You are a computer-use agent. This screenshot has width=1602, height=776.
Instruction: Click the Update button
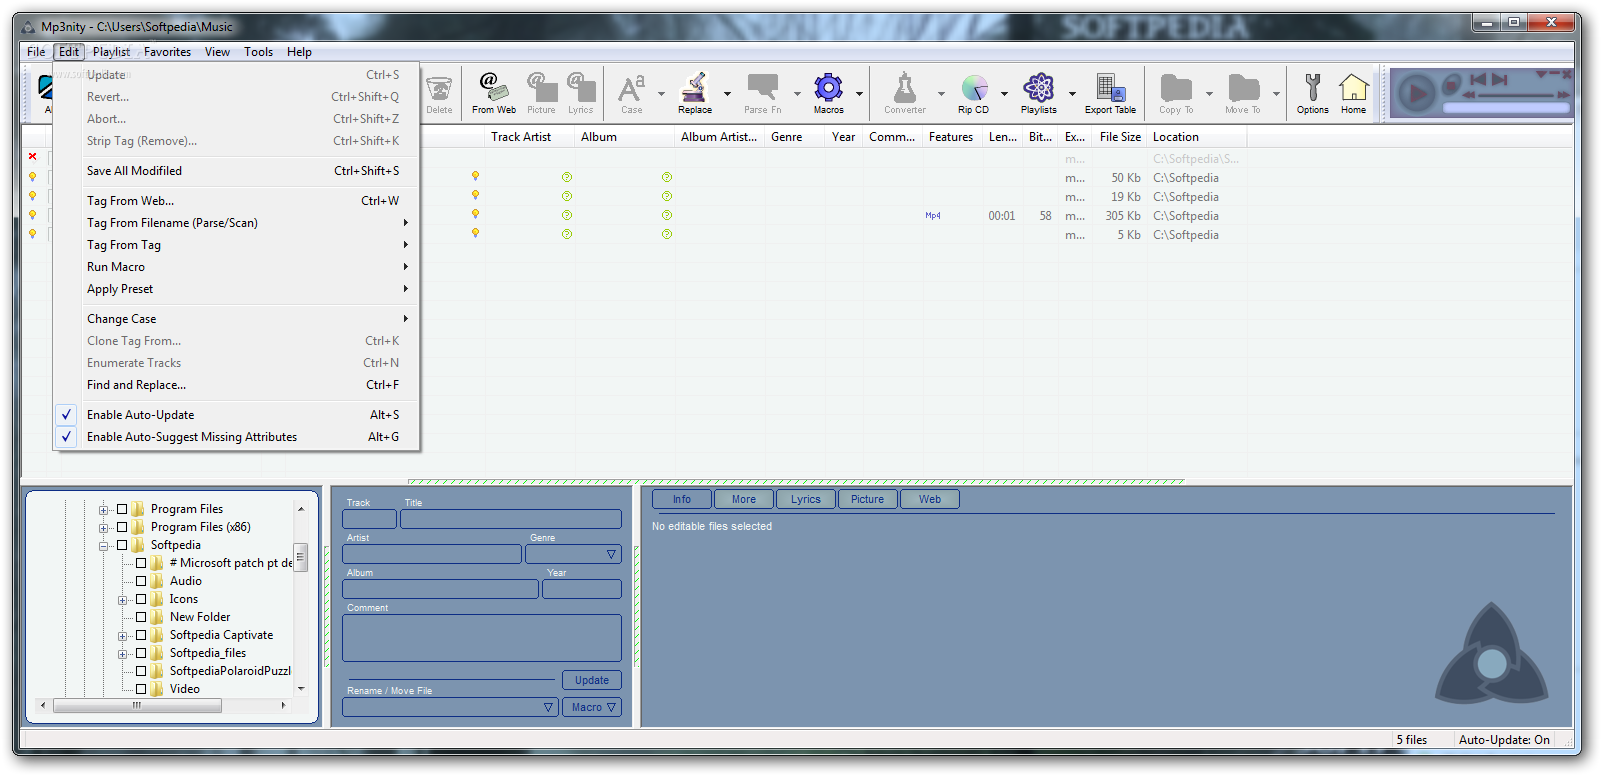591,680
